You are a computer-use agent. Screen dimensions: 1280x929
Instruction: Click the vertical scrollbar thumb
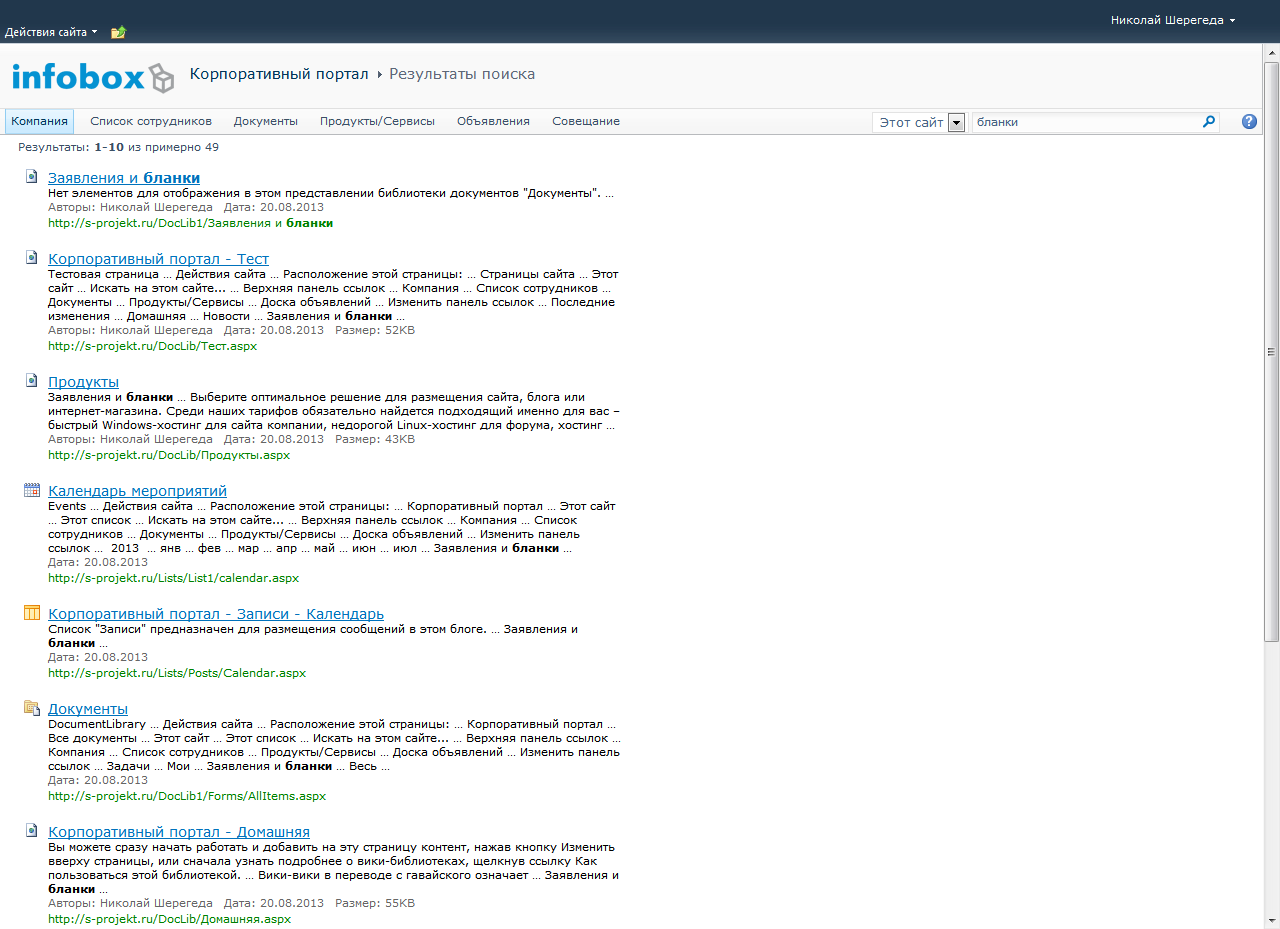(x=1271, y=350)
